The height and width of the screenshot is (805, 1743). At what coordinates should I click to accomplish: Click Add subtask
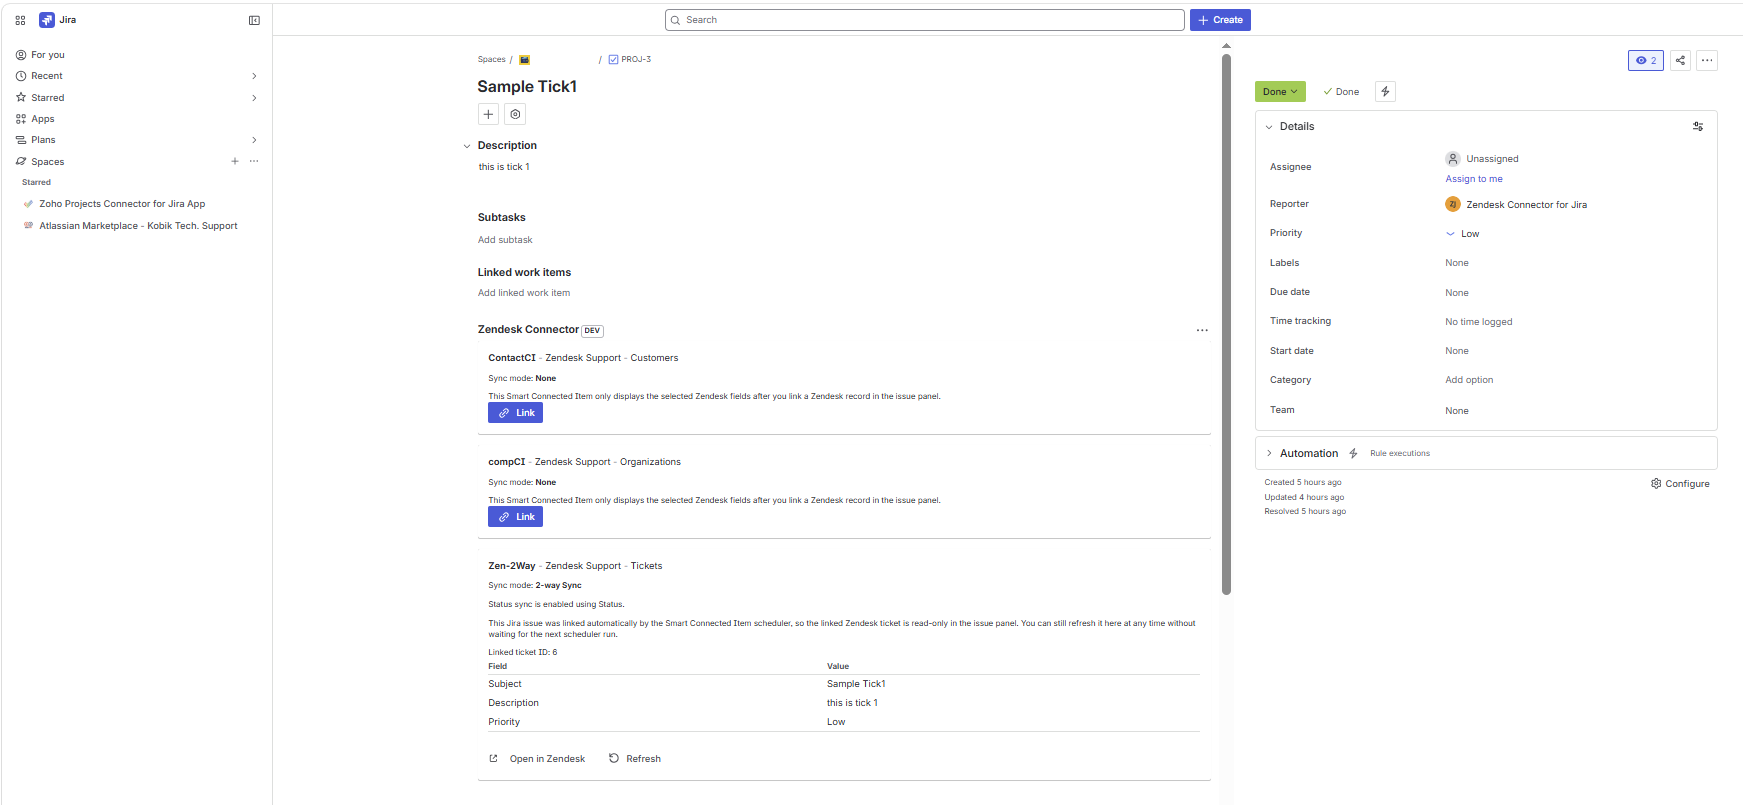[x=505, y=240]
